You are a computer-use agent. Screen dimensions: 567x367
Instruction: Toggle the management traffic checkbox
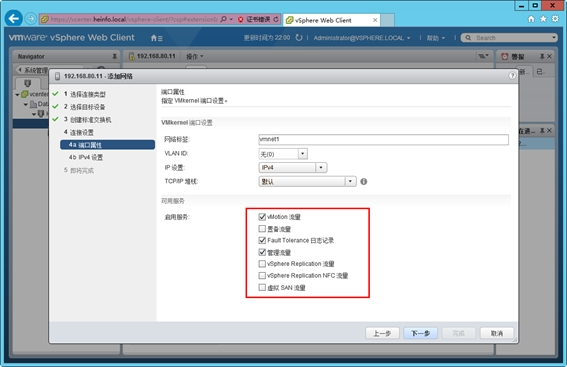[x=262, y=252]
